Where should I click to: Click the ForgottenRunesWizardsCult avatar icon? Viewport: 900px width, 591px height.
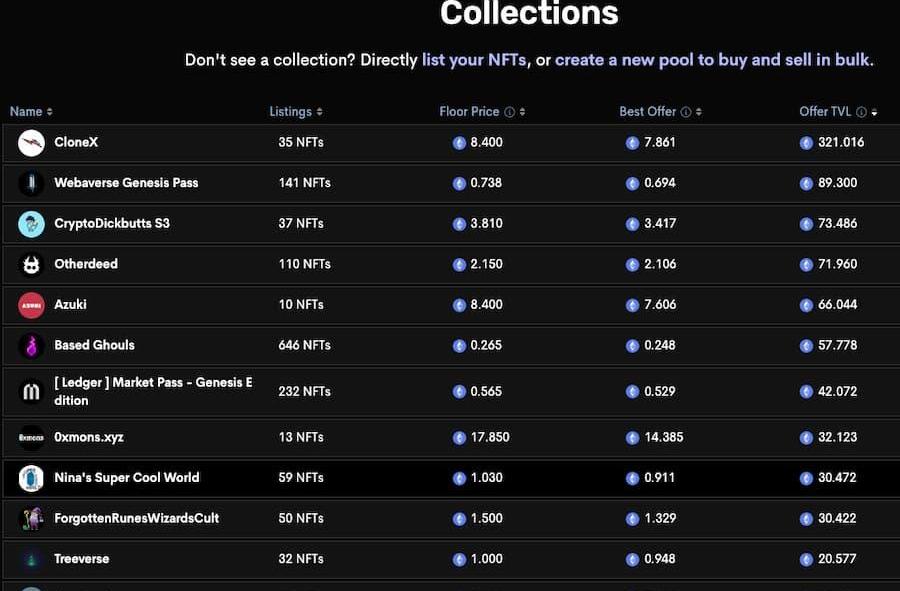pyautogui.click(x=31, y=519)
